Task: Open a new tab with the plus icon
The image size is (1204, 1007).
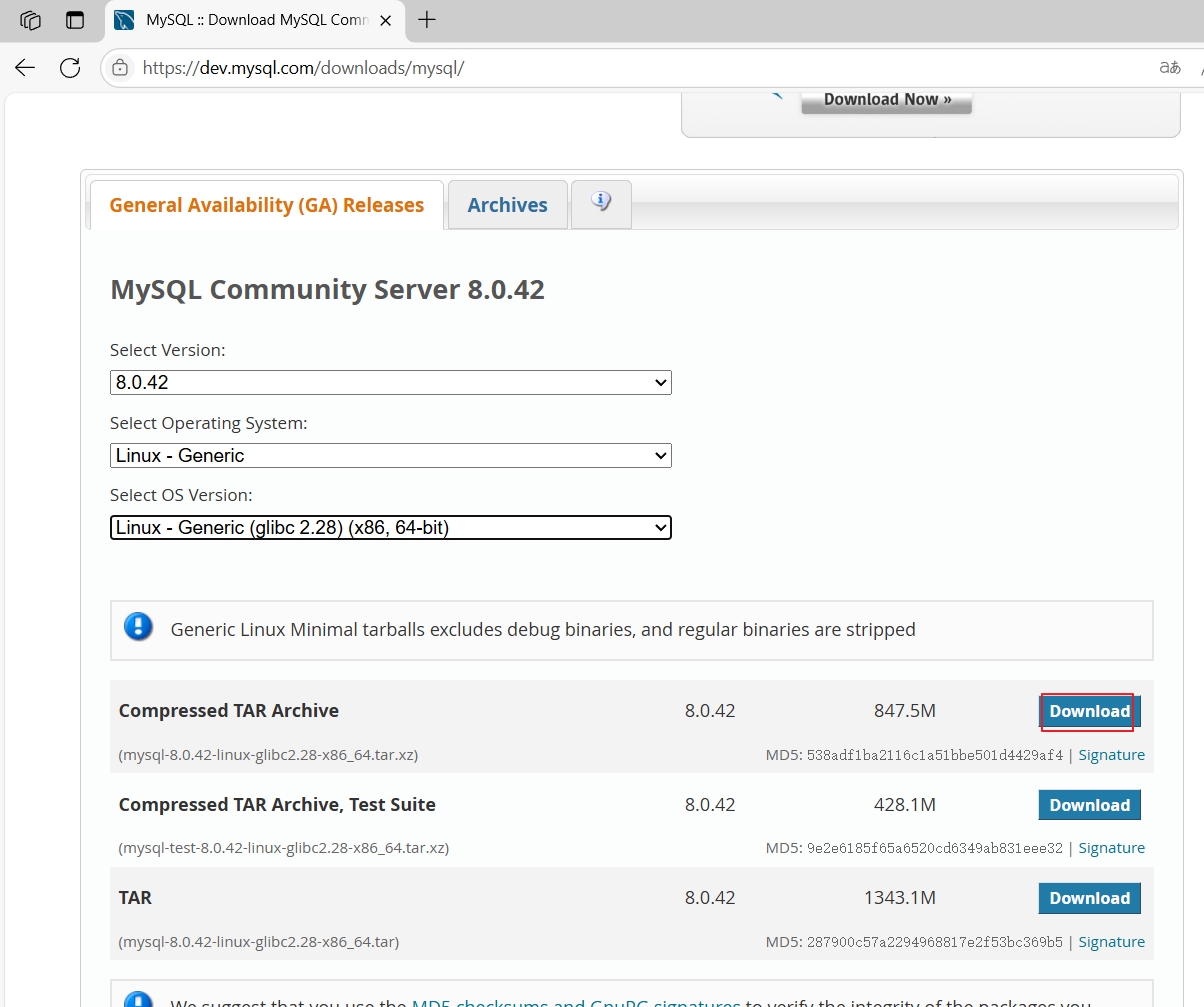Action: (x=427, y=20)
